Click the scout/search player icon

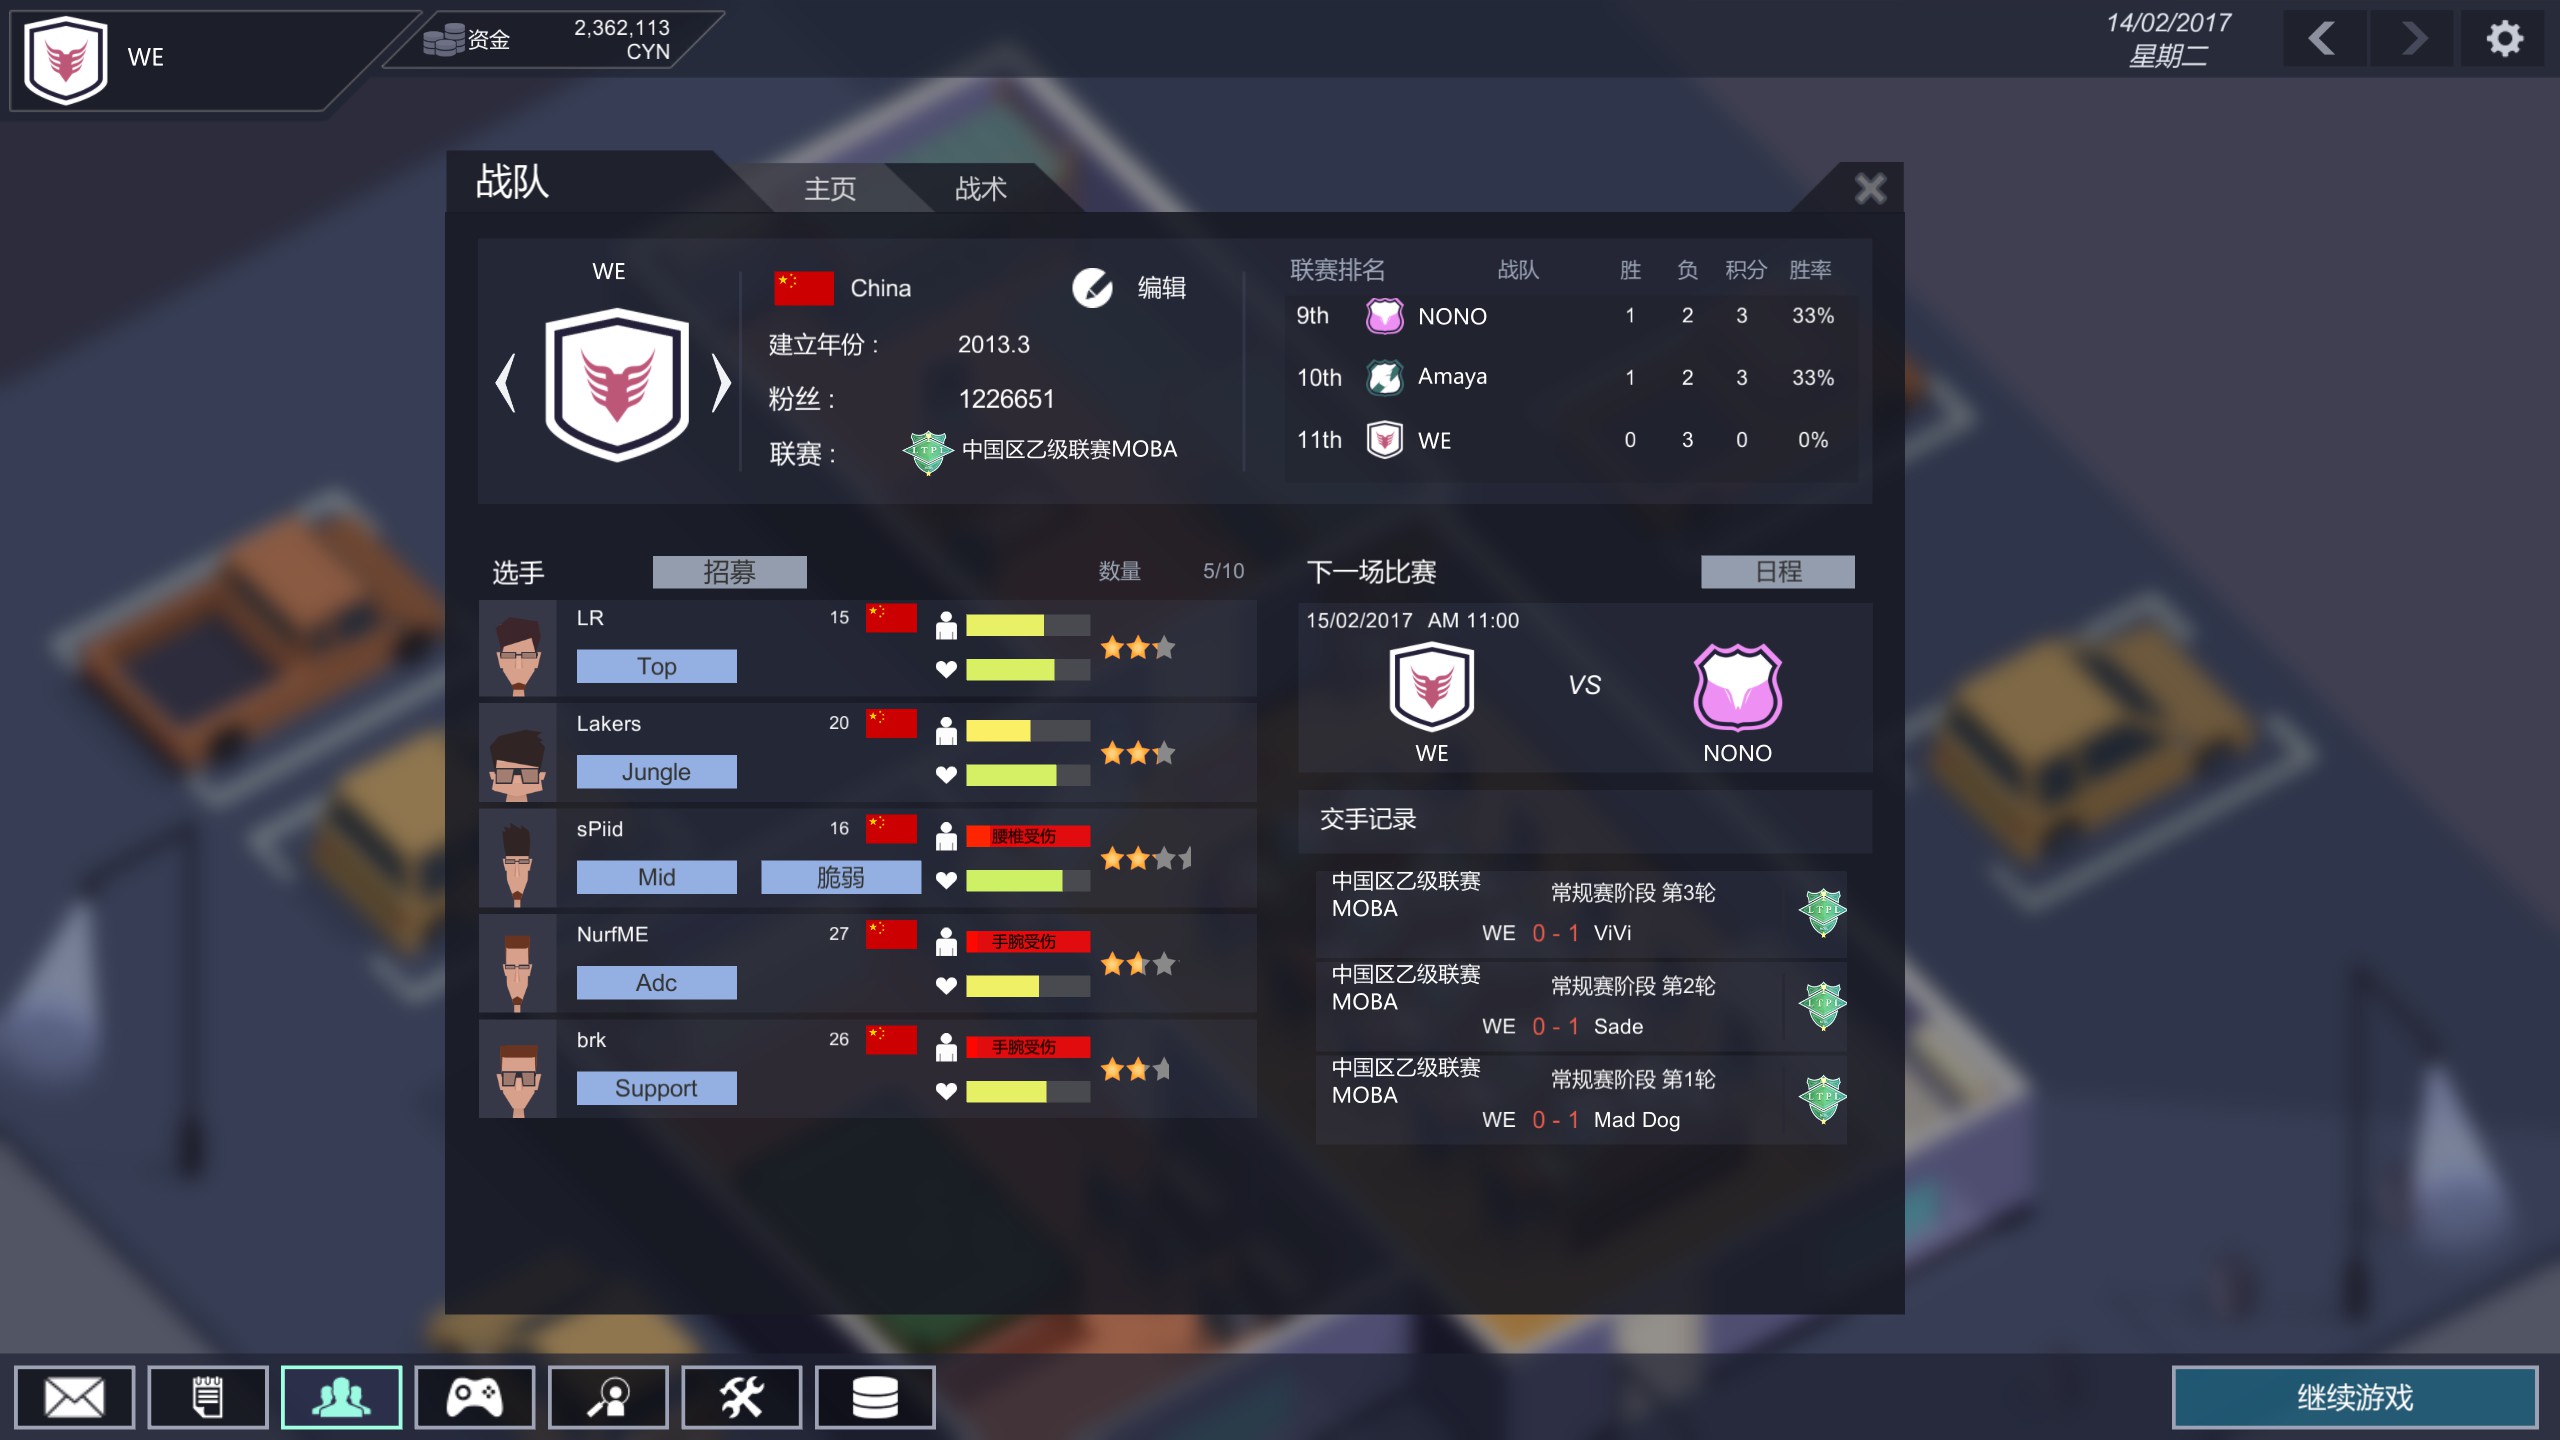click(608, 1398)
